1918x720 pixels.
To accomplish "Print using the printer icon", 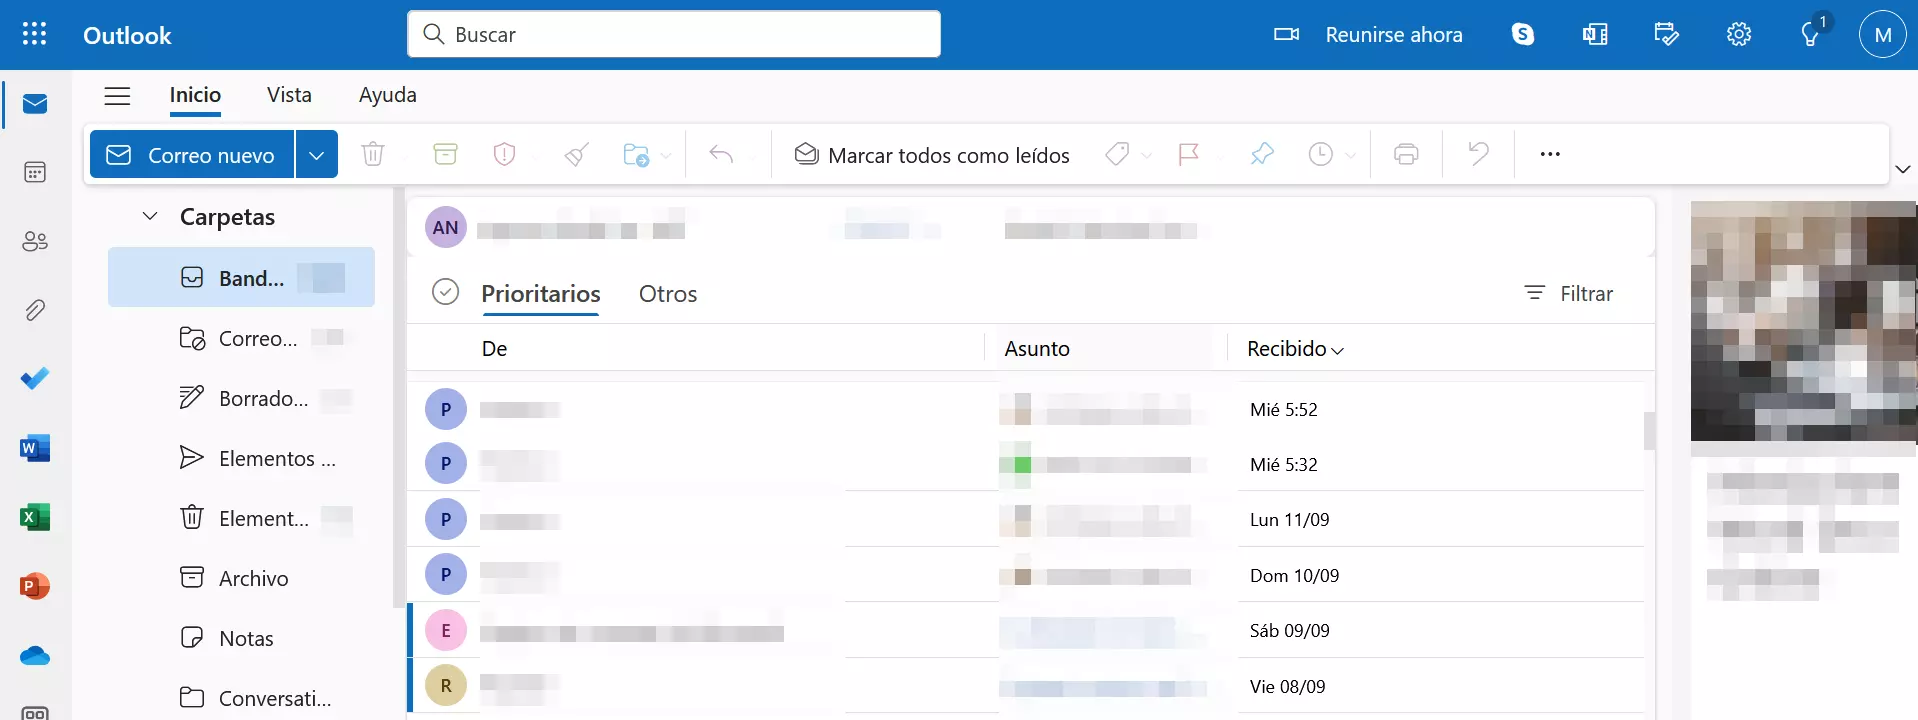I will [1406, 154].
